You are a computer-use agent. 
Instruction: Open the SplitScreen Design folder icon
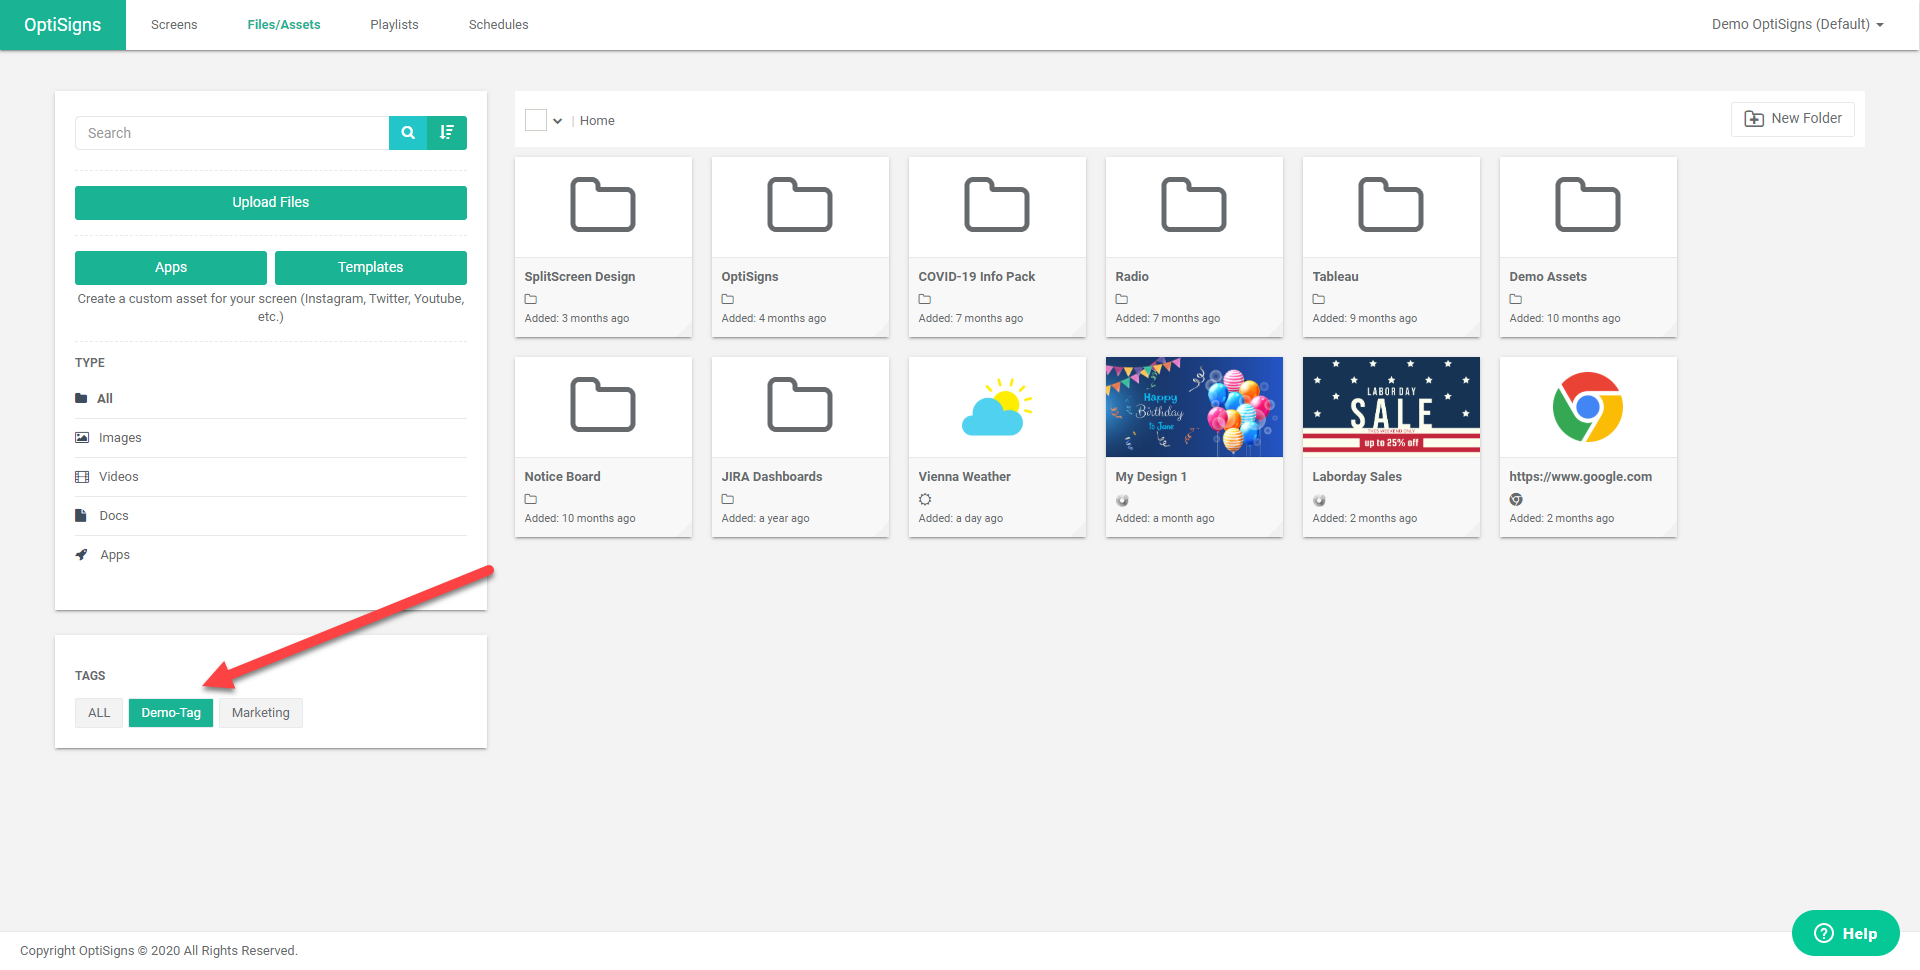click(x=602, y=206)
